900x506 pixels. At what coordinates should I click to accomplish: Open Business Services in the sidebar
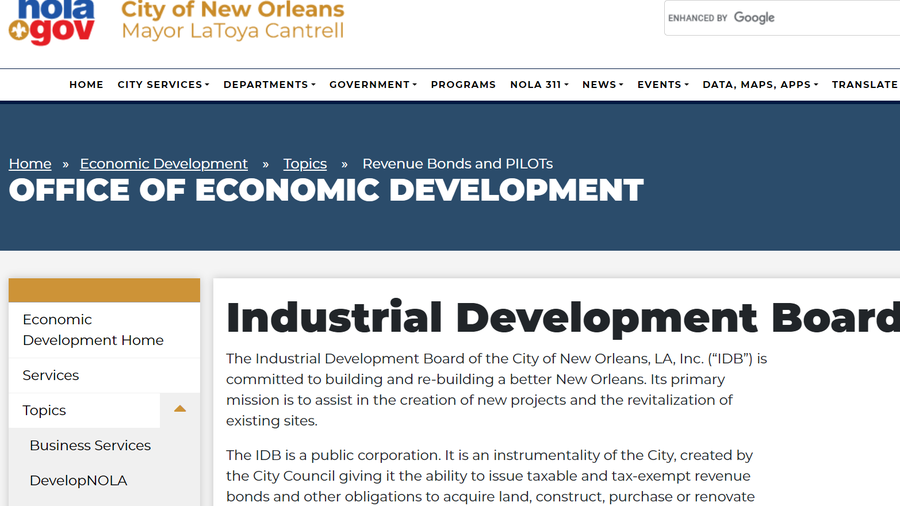click(x=90, y=446)
